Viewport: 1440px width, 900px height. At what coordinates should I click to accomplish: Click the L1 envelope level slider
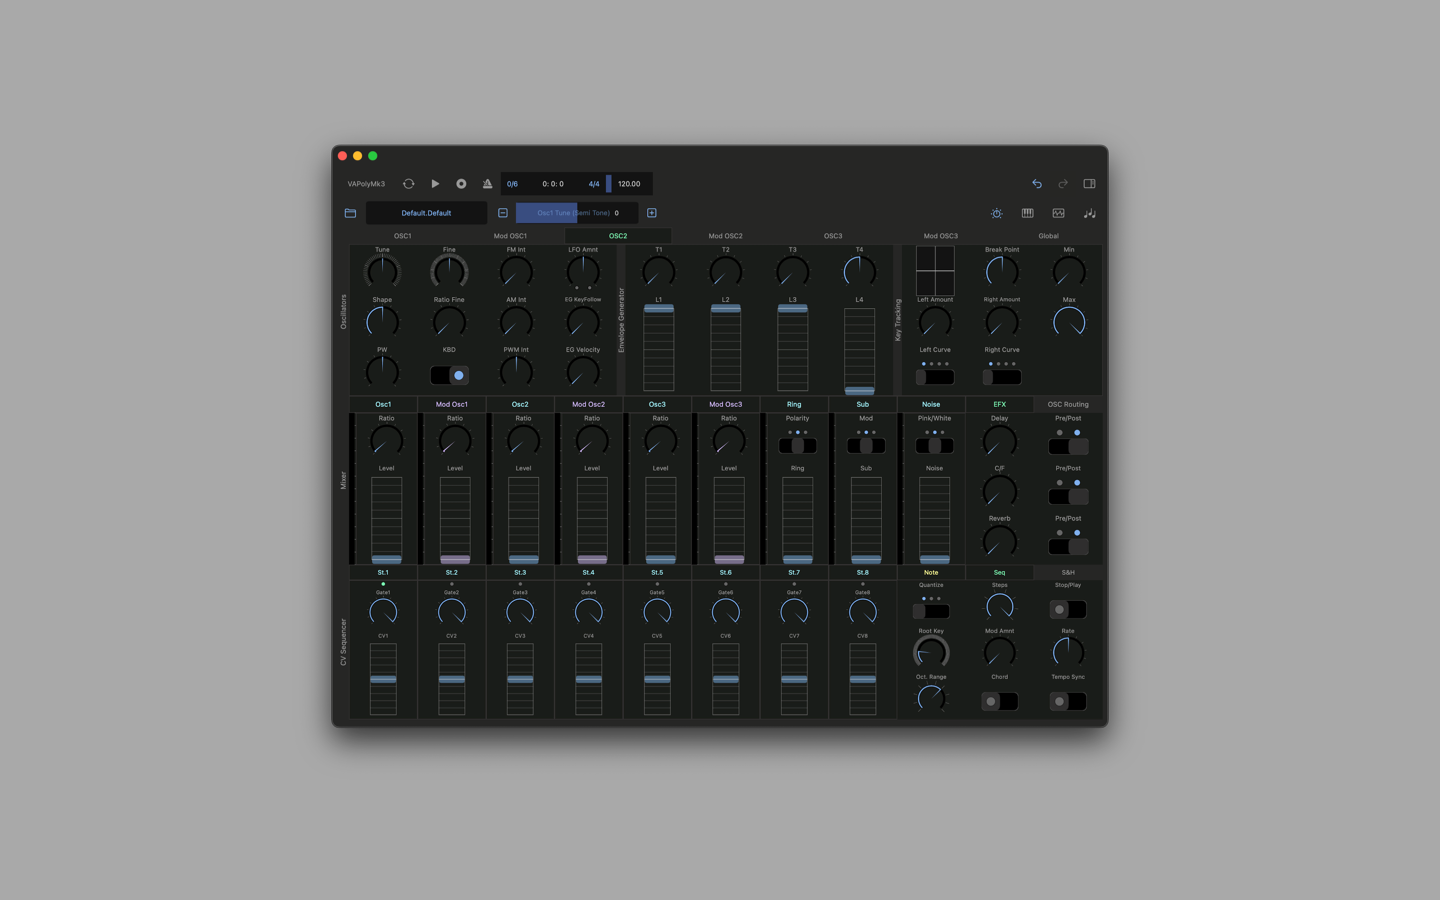tap(659, 348)
